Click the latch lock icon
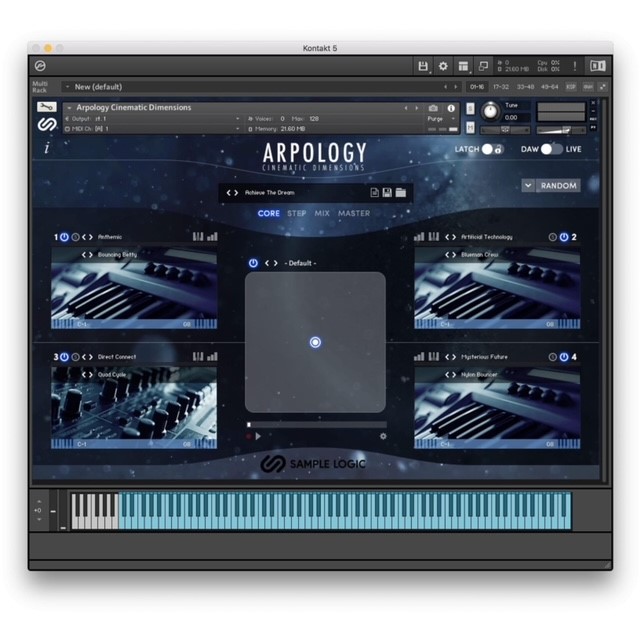640x640 pixels. pyautogui.click(x=498, y=149)
